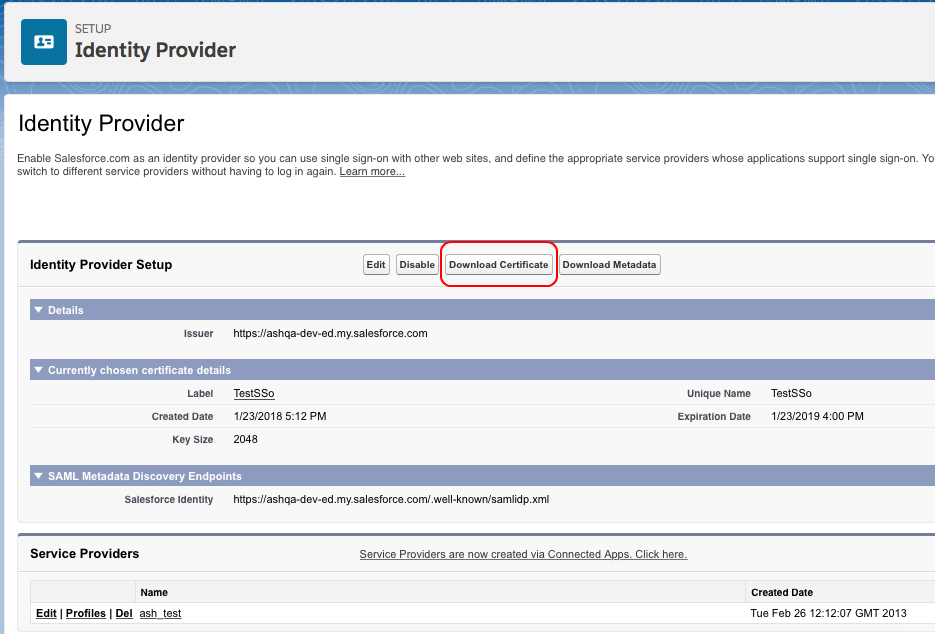This screenshot has height=634, width=935.
Task: Collapse Currently chosen certificate details section
Action: pyautogui.click(x=39, y=370)
